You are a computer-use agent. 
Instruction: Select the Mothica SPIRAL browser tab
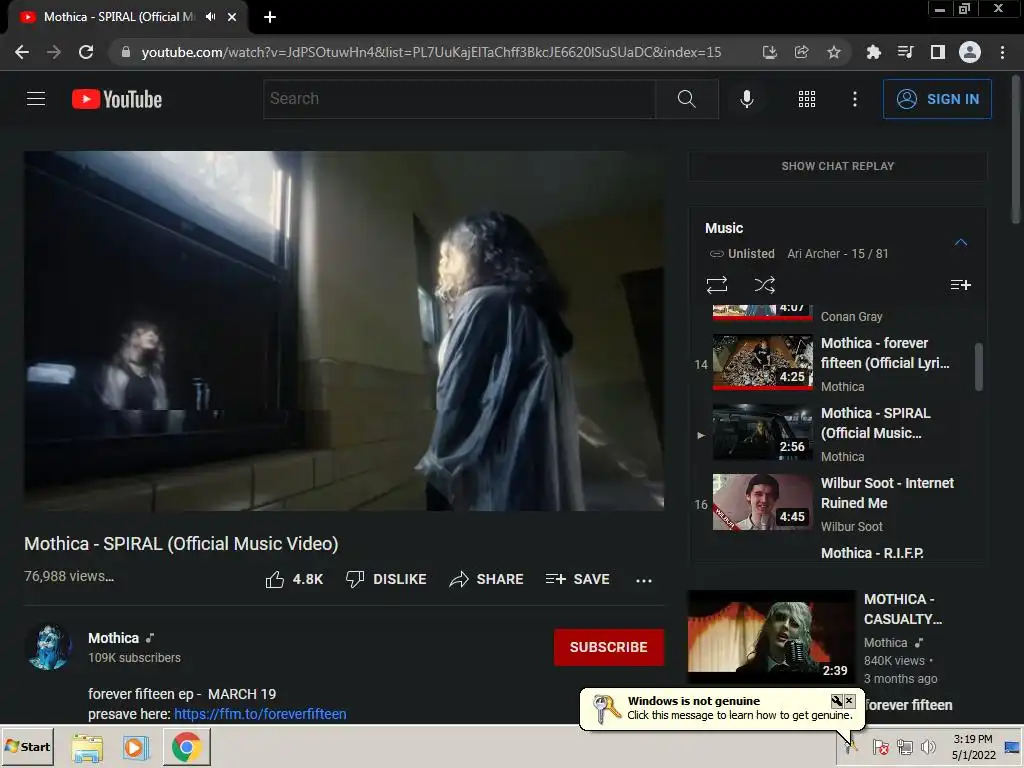pos(118,17)
